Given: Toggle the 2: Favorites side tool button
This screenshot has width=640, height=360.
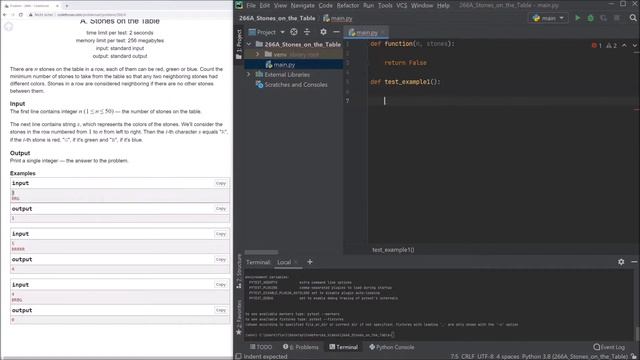Looking at the screenshot, I should pyautogui.click(x=239, y=318).
